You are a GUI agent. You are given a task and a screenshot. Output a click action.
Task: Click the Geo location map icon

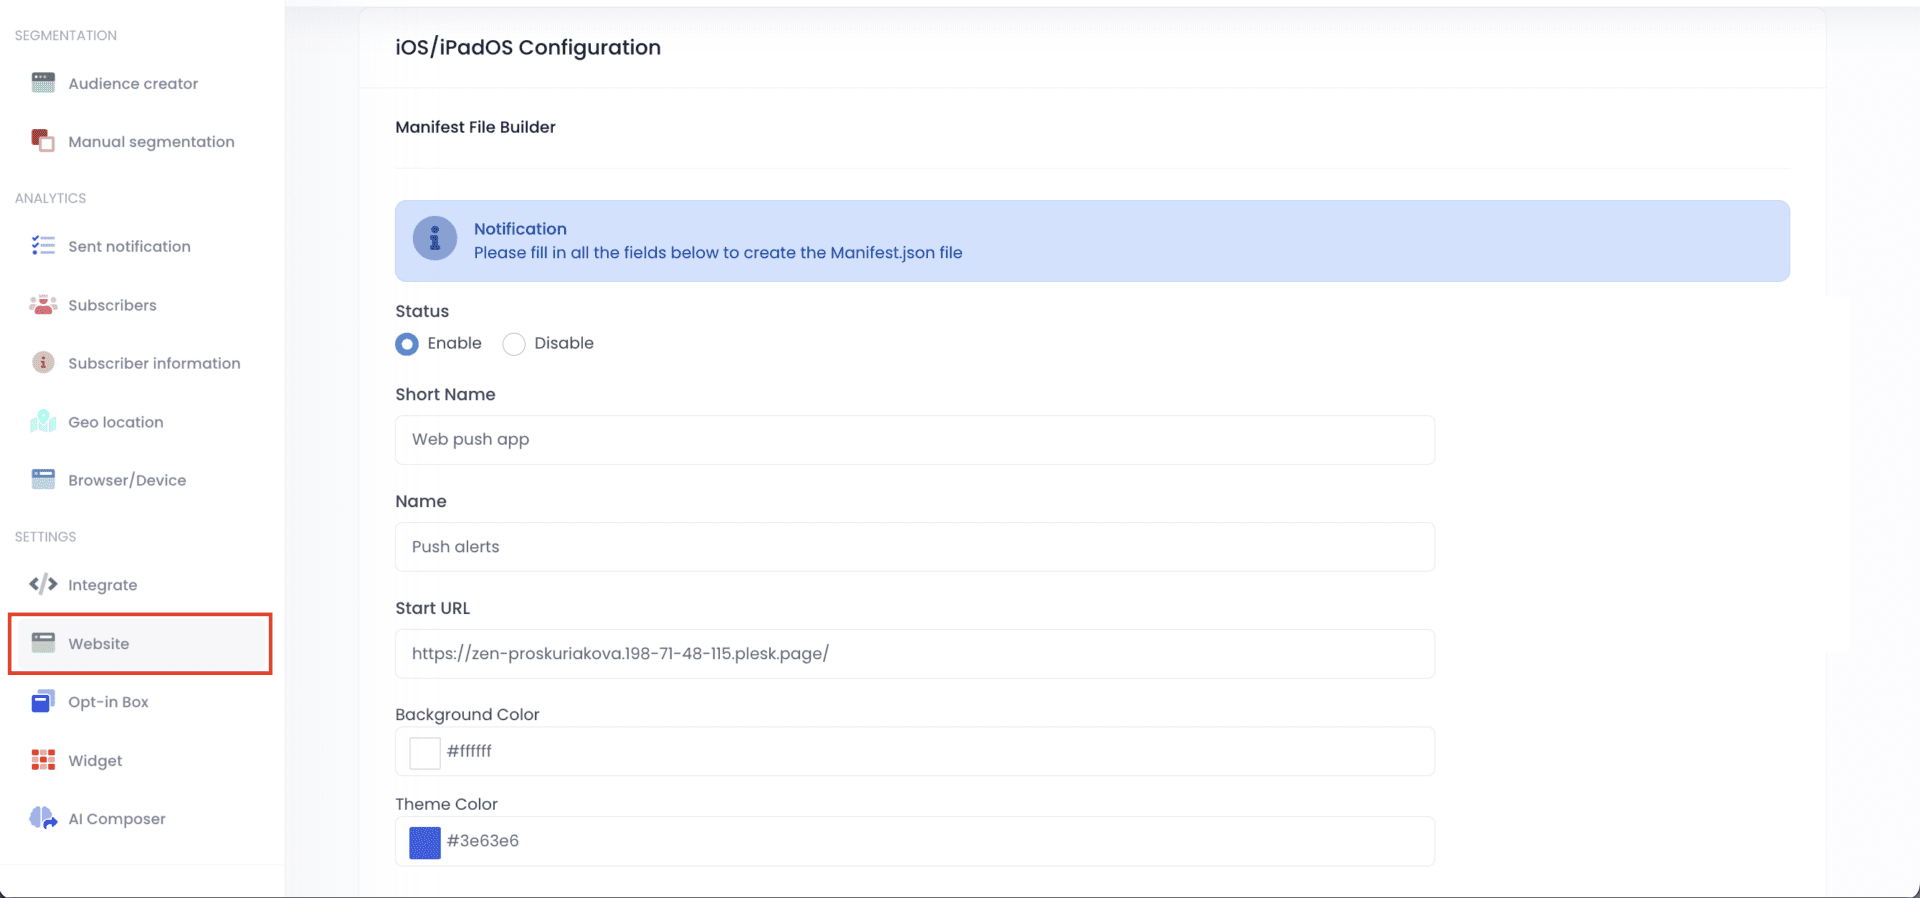[43, 422]
